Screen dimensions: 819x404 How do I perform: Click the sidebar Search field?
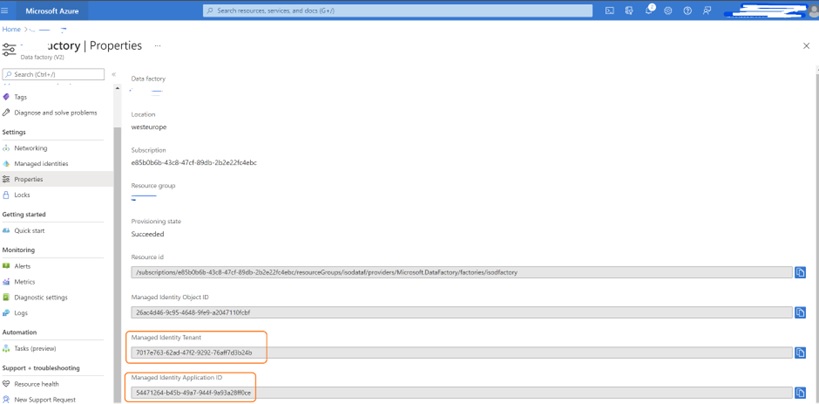click(x=55, y=74)
